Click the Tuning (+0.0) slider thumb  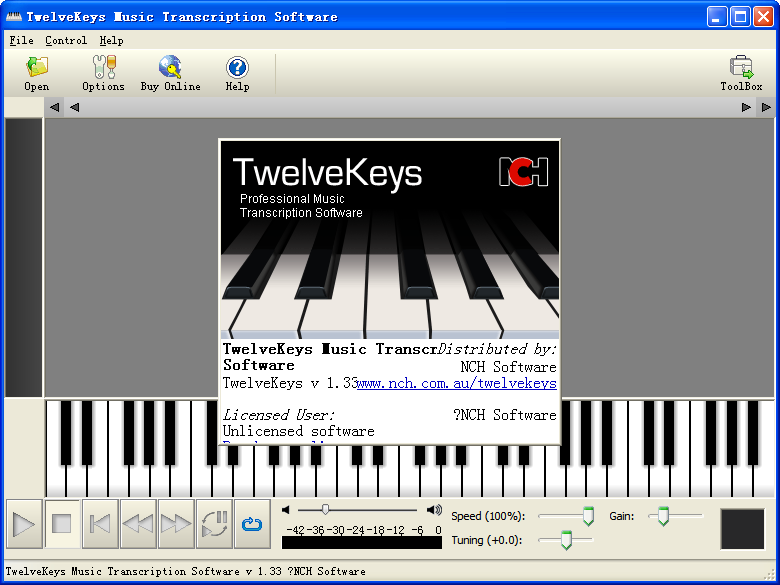click(x=566, y=540)
